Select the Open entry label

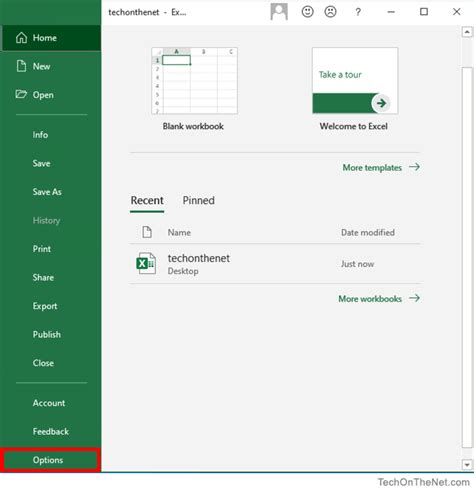(x=43, y=95)
